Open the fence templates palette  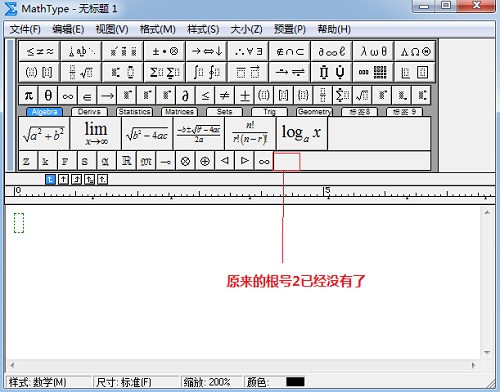(x=39, y=72)
